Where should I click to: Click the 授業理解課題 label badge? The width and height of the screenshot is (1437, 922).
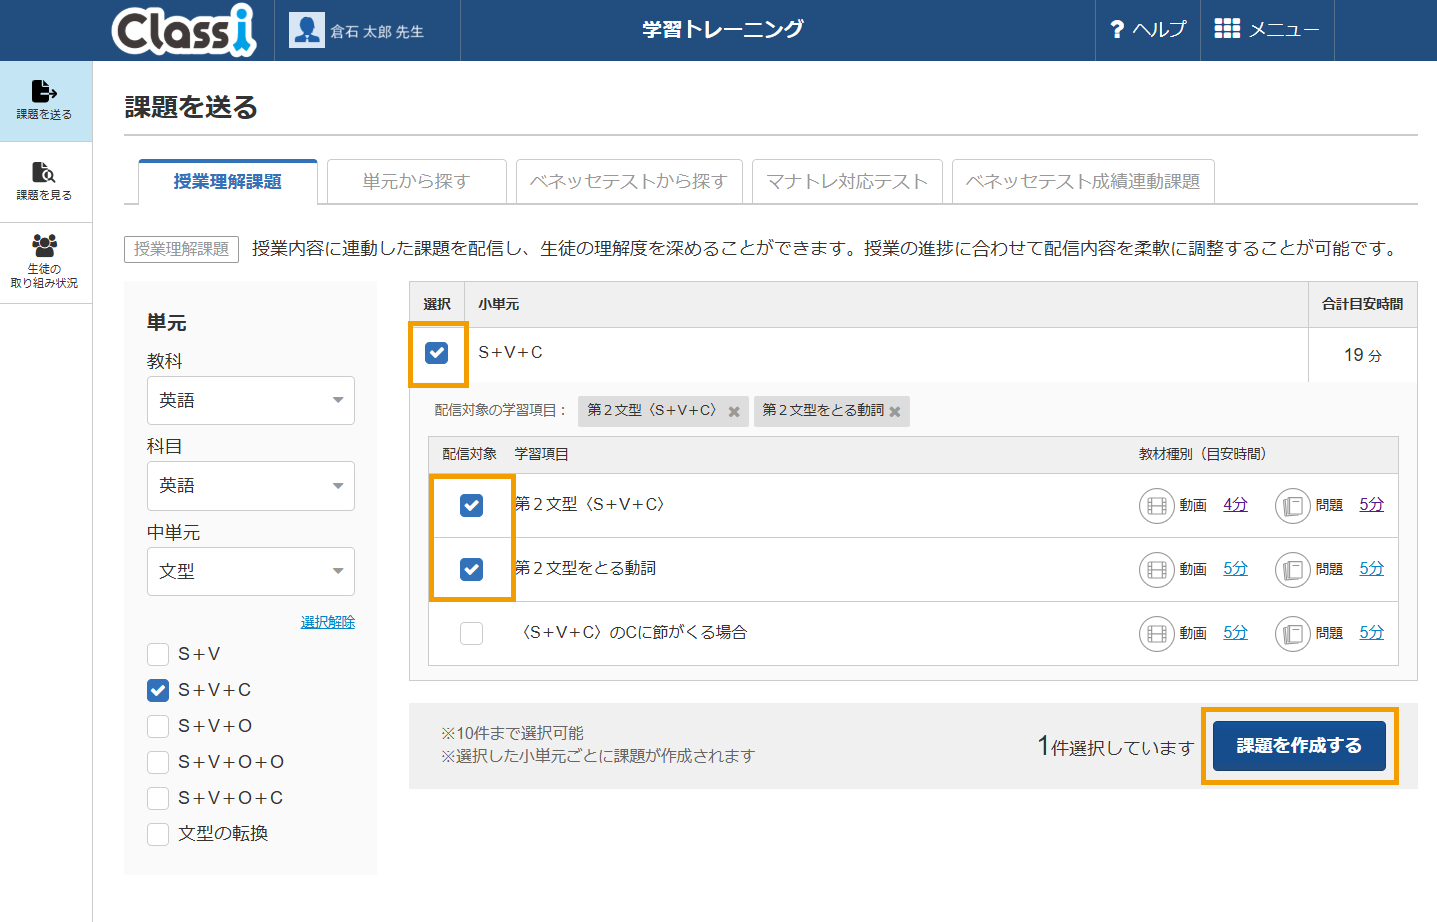(x=182, y=249)
